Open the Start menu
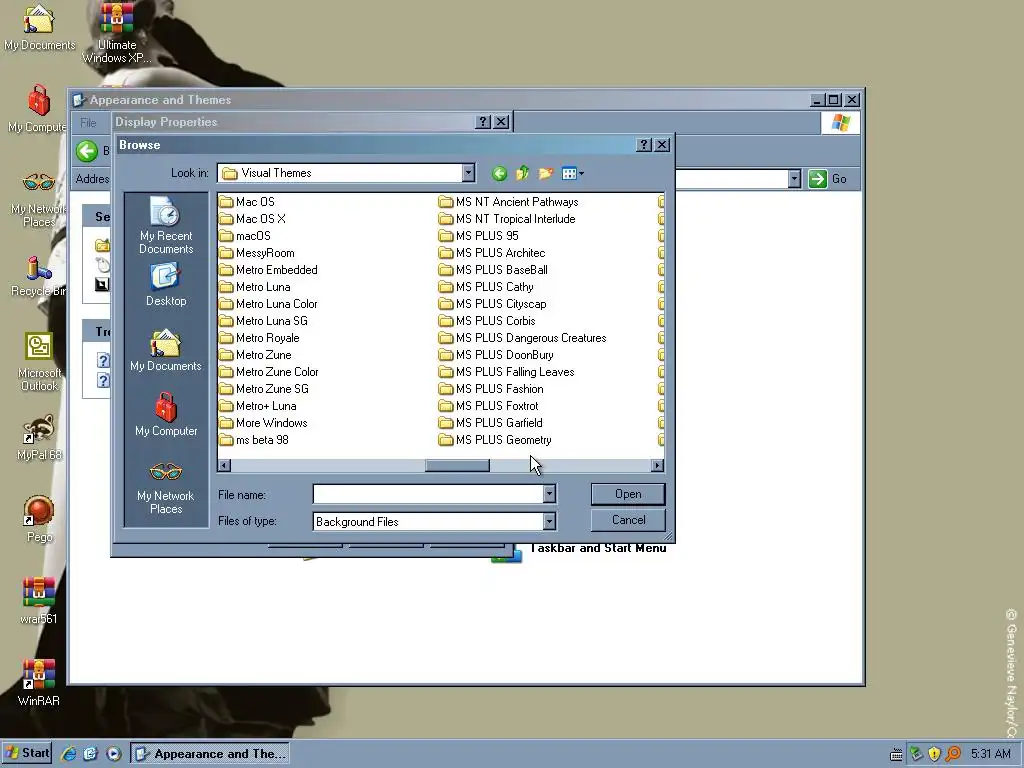Screen dimensions: 1024x768 (x=27, y=753)
